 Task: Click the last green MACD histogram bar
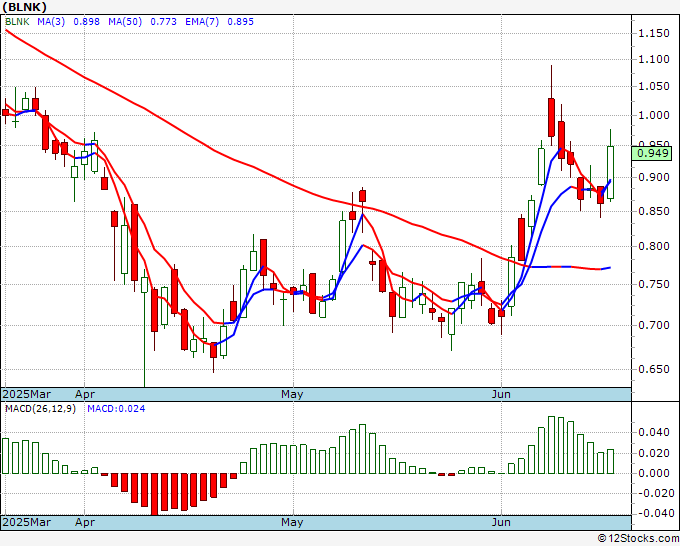(610, 461)
